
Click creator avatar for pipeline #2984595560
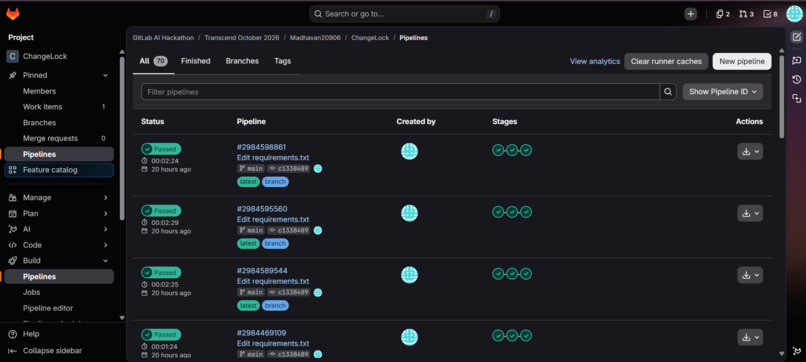point(409,213)
